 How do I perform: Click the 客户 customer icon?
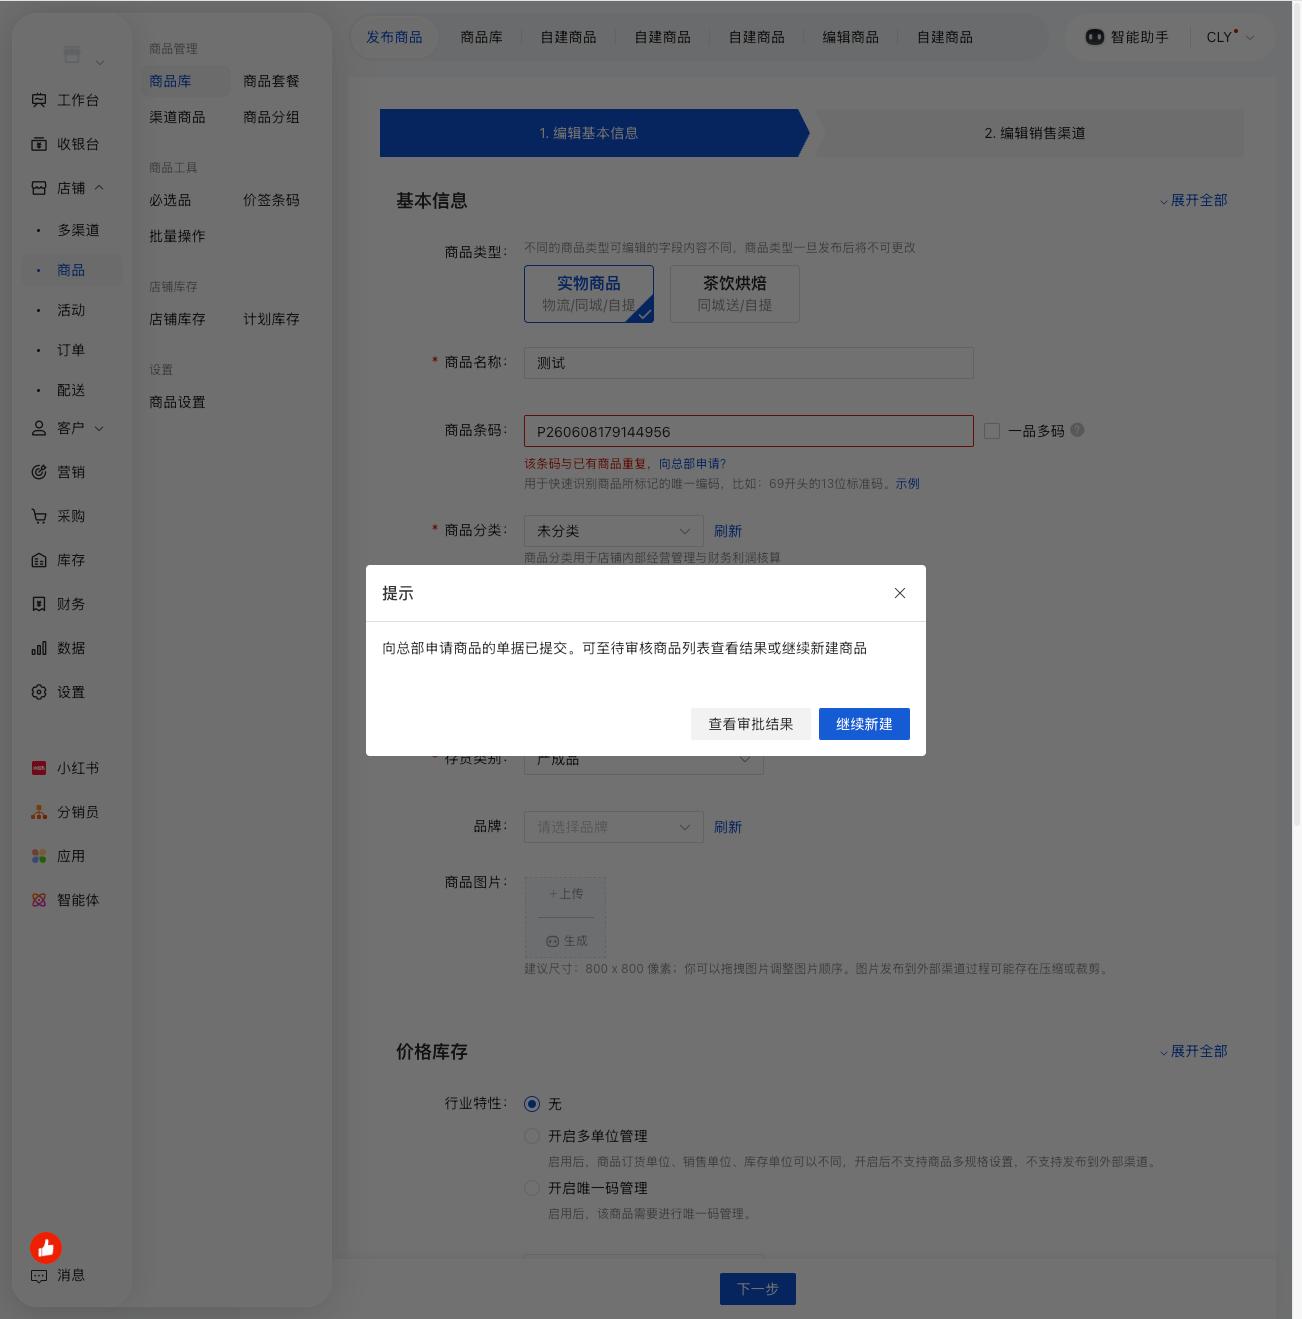point(39,428)
